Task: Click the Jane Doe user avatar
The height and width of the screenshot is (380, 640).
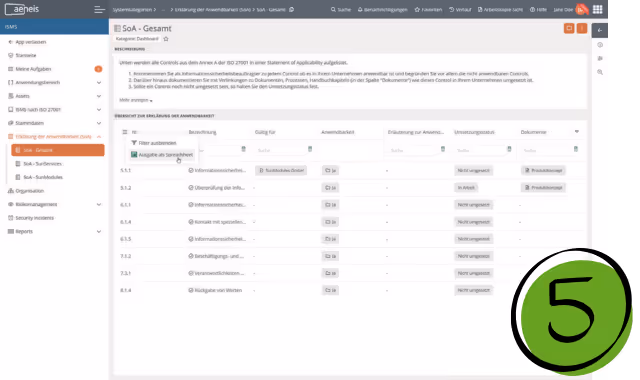Action: [581, 9]
